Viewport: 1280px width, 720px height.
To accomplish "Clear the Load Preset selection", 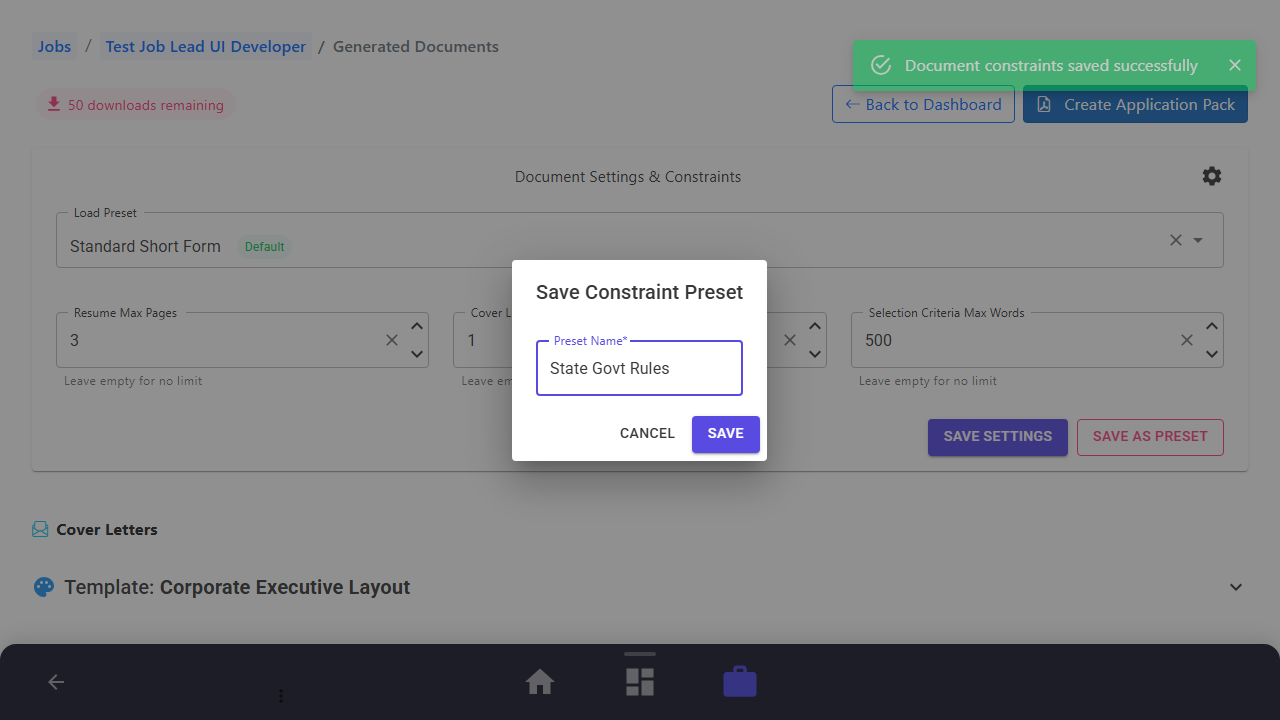I will coord(1176,240).
